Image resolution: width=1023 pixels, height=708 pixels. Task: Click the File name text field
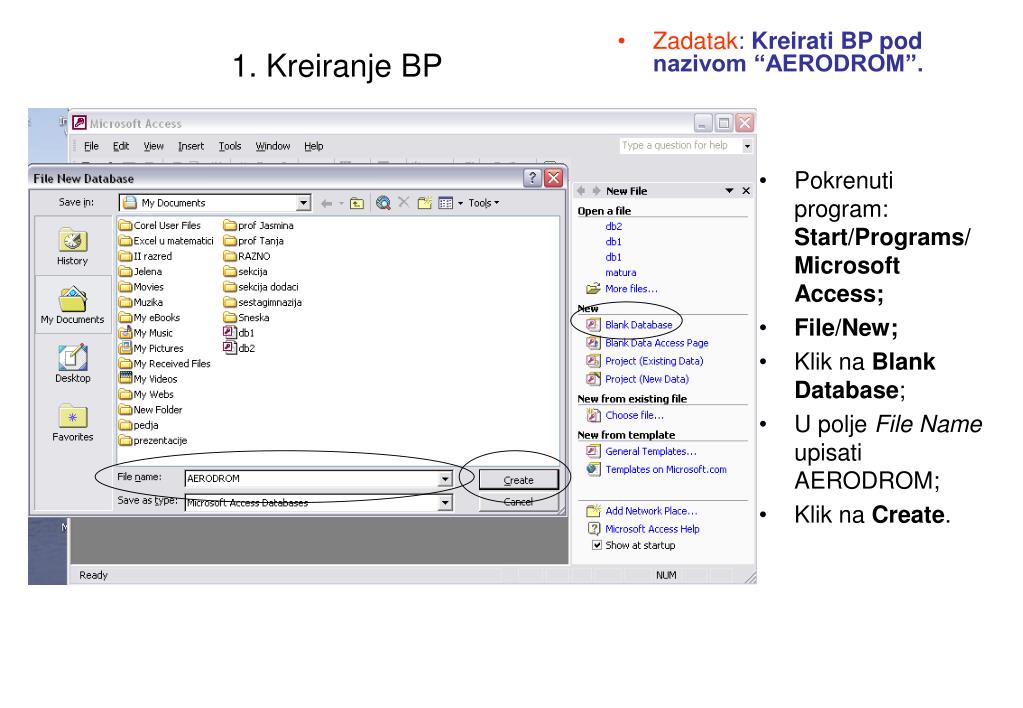pos(312,479)
